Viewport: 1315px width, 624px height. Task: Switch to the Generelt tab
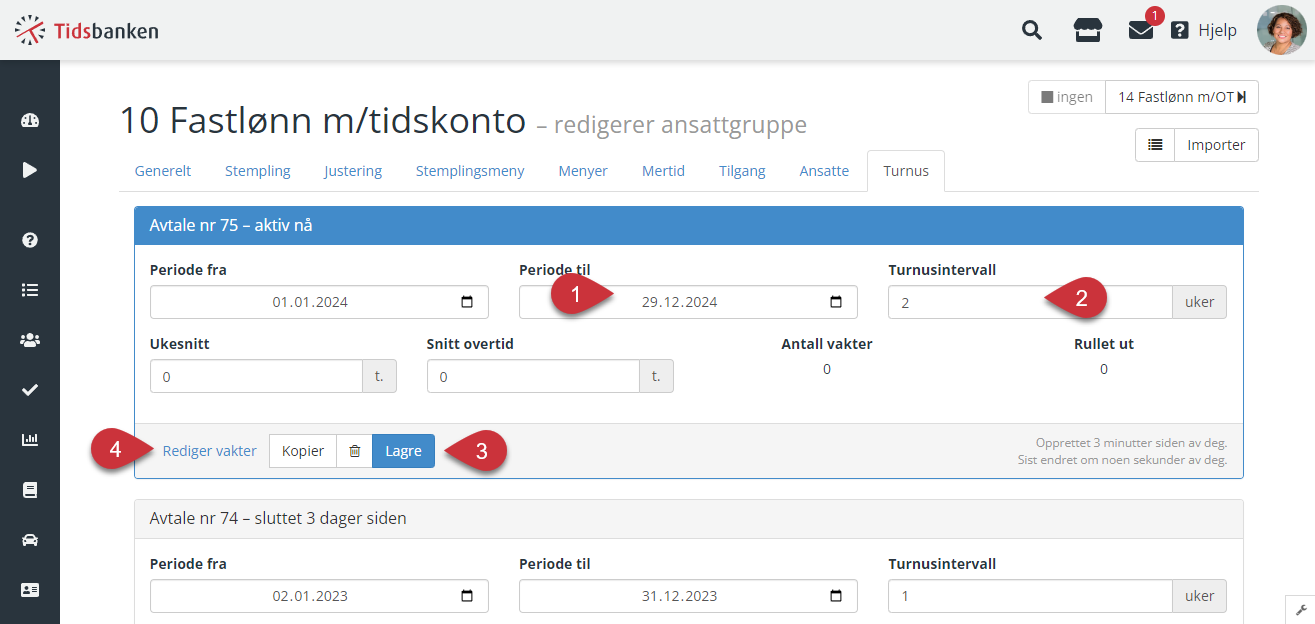163,171
